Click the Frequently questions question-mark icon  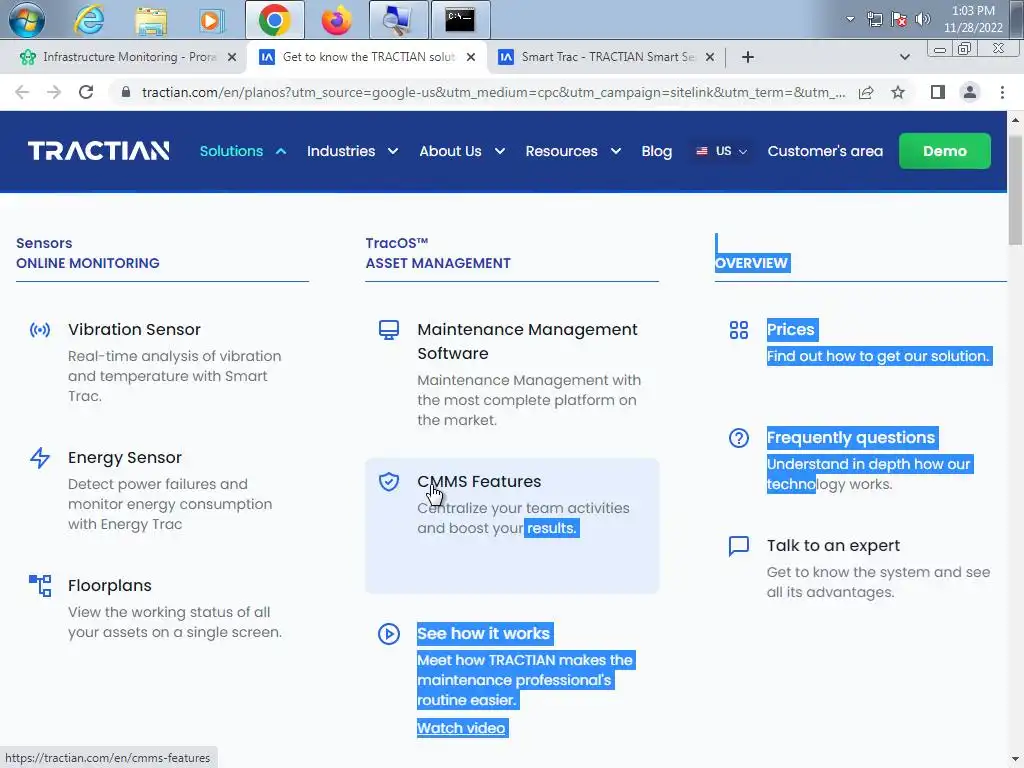pos(739,438)
